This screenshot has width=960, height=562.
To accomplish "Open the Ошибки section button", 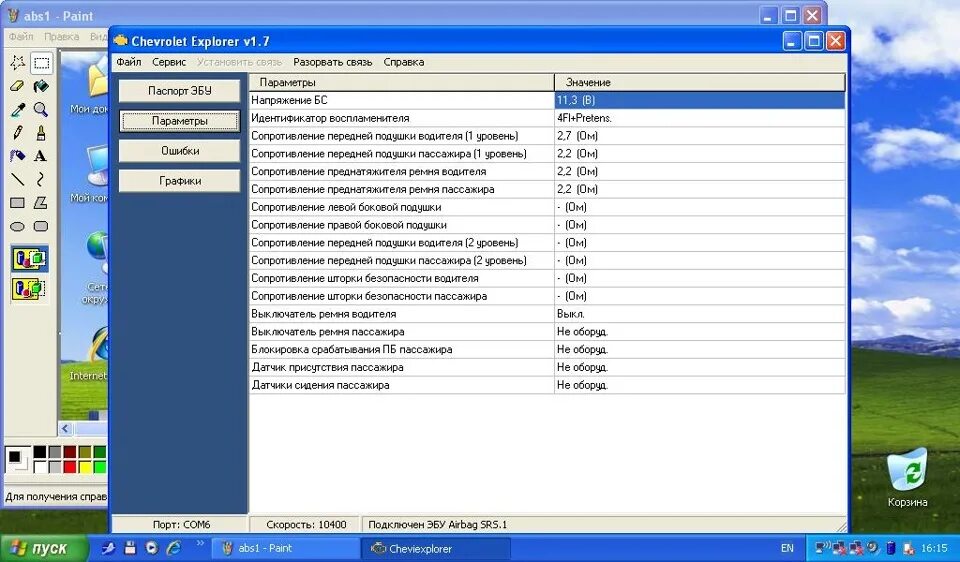I will pos(179,151).
